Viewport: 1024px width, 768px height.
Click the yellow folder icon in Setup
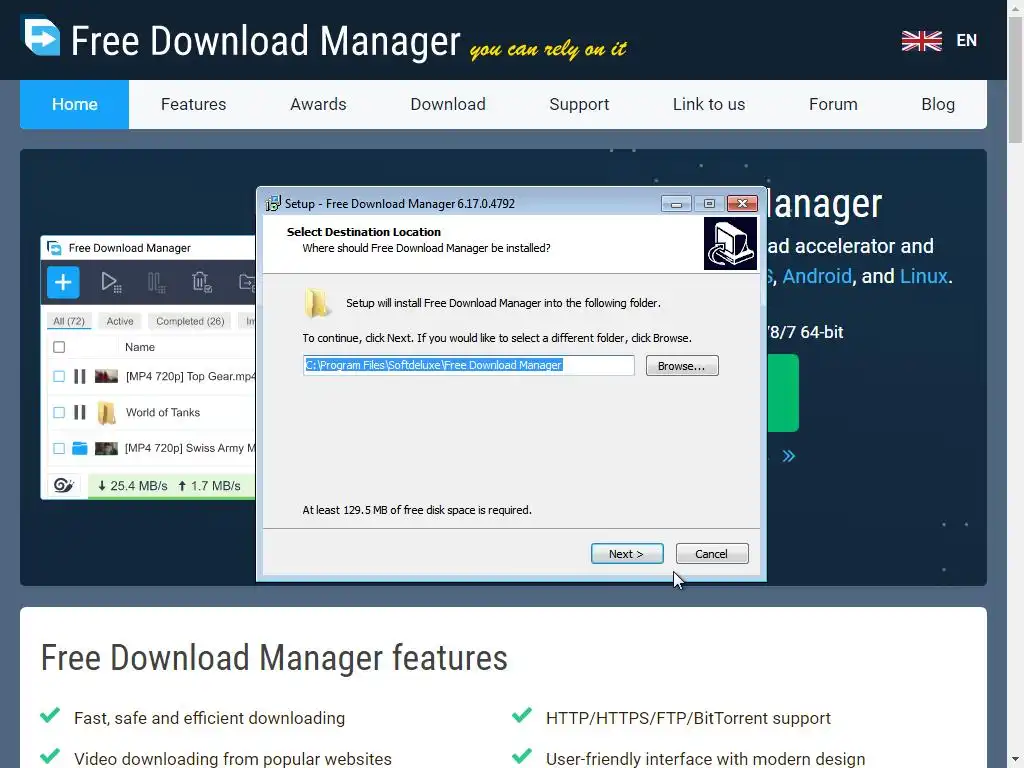[x=317, y=303]
